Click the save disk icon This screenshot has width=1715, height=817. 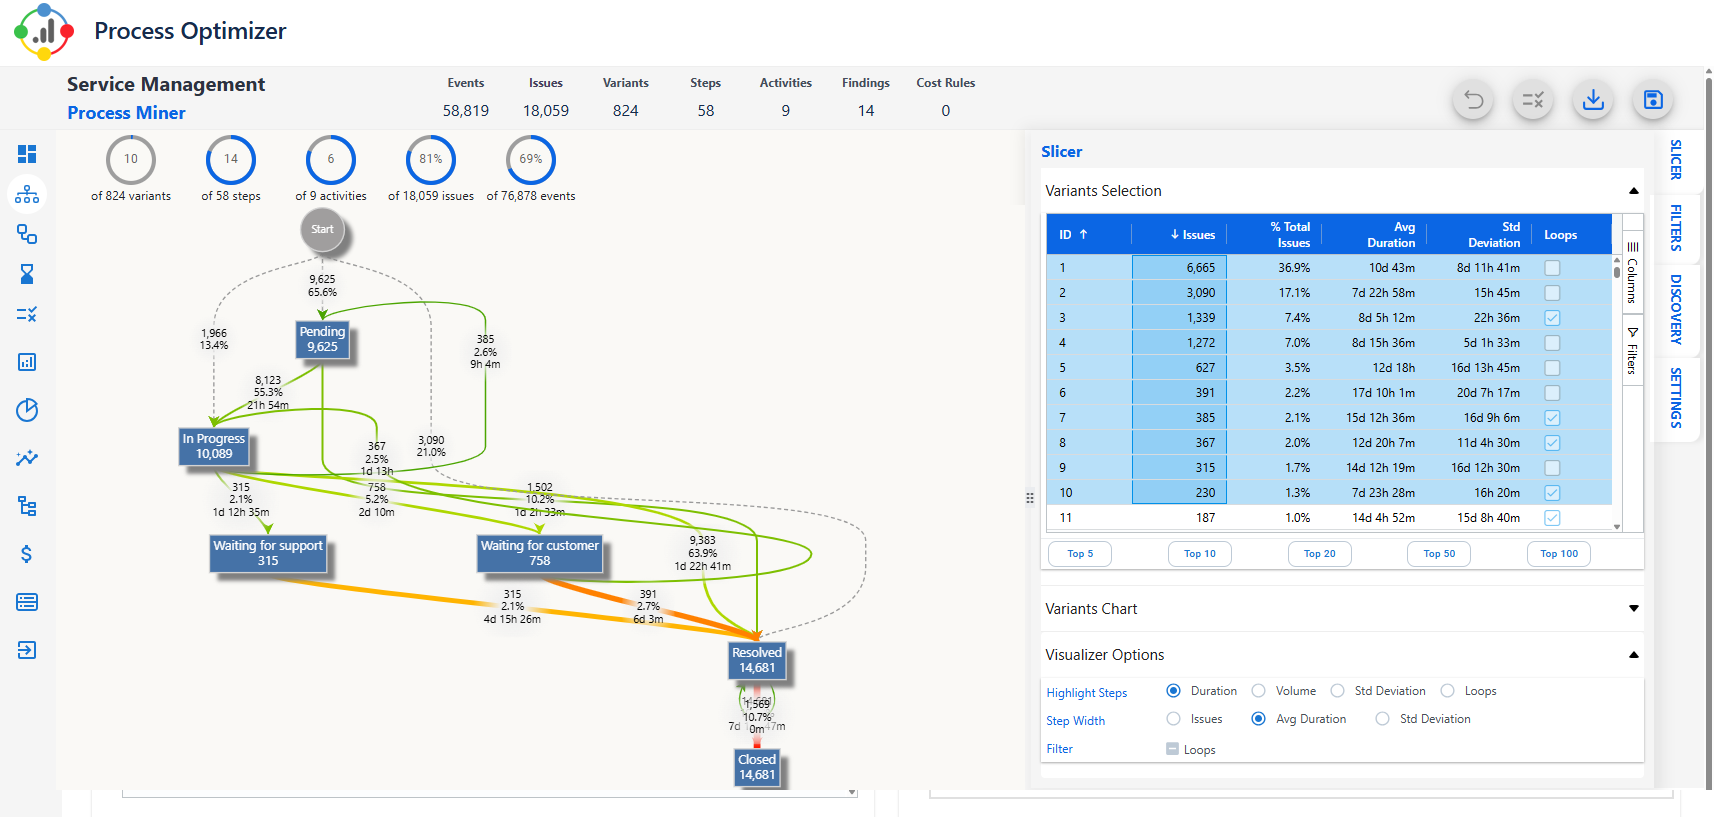1653,100
